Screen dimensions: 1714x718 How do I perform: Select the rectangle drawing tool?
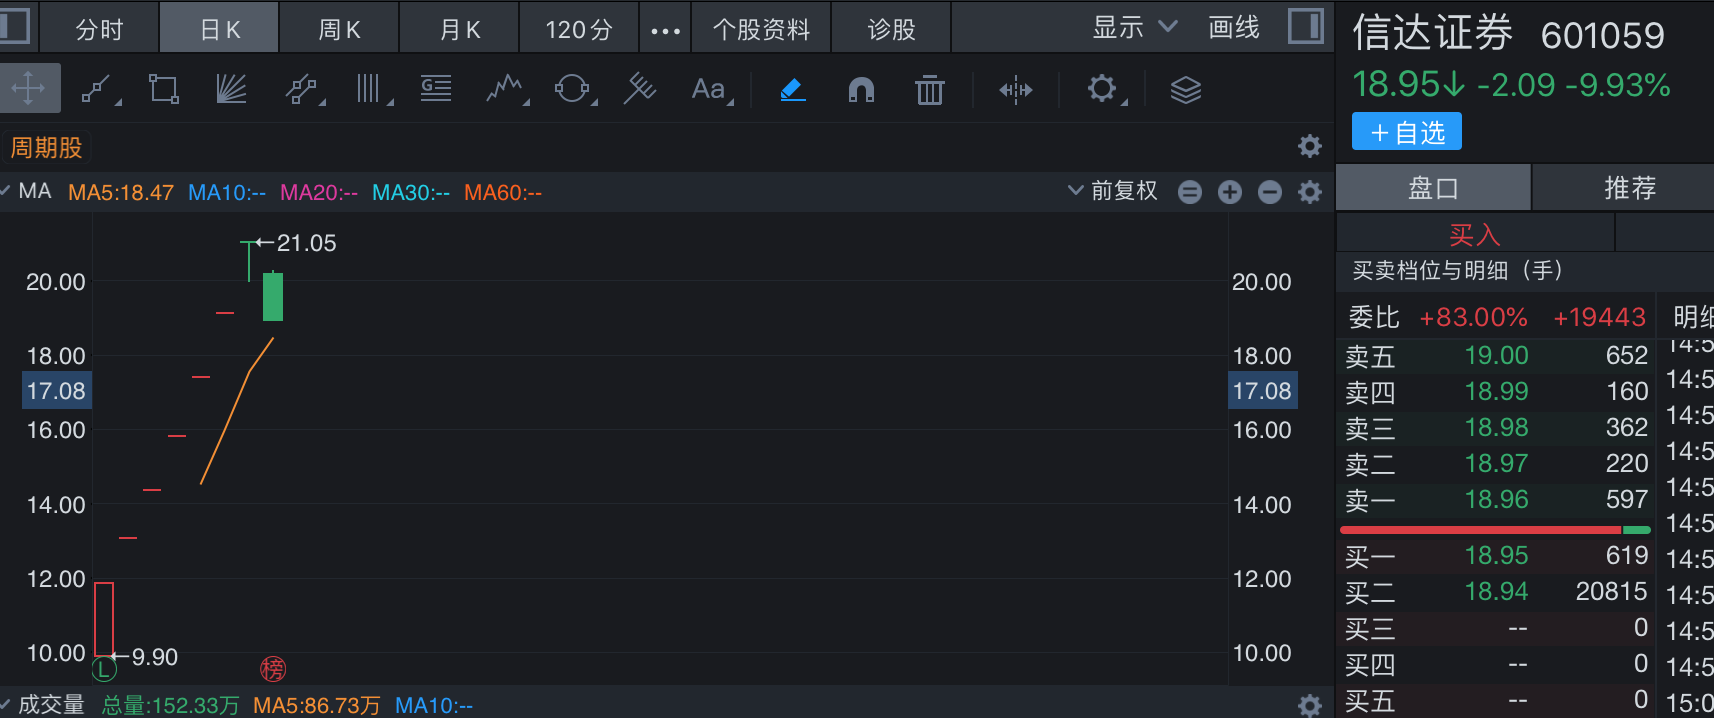[x=164, y=90]
